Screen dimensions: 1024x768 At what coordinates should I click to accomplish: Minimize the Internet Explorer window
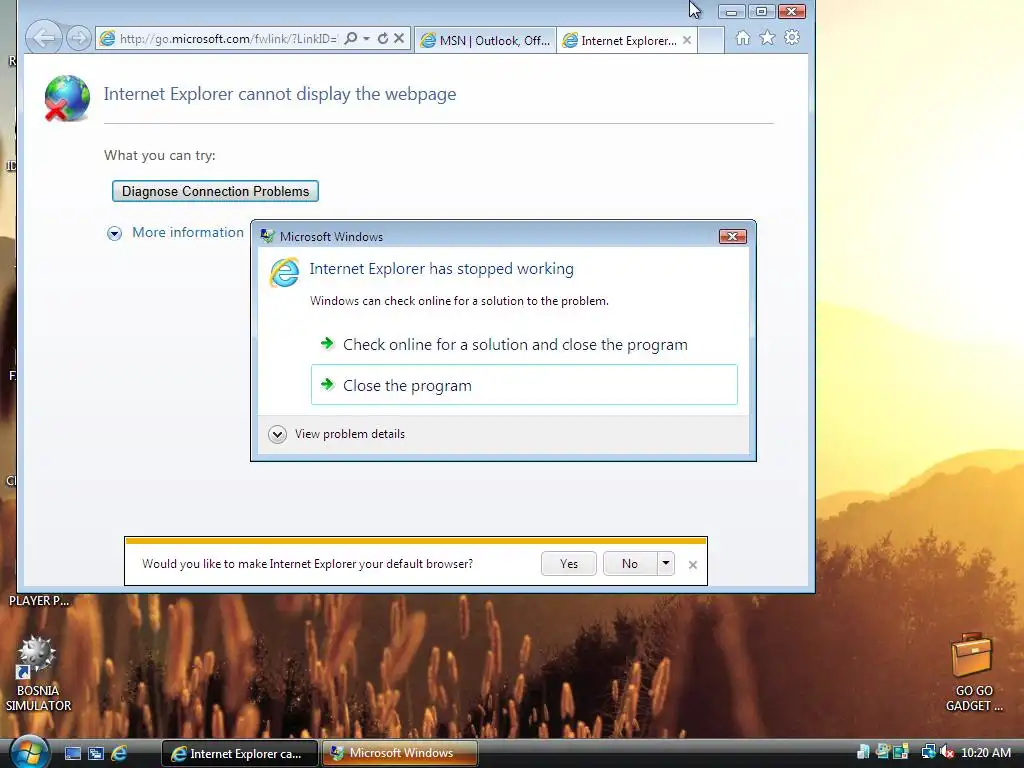click(731, 12)
